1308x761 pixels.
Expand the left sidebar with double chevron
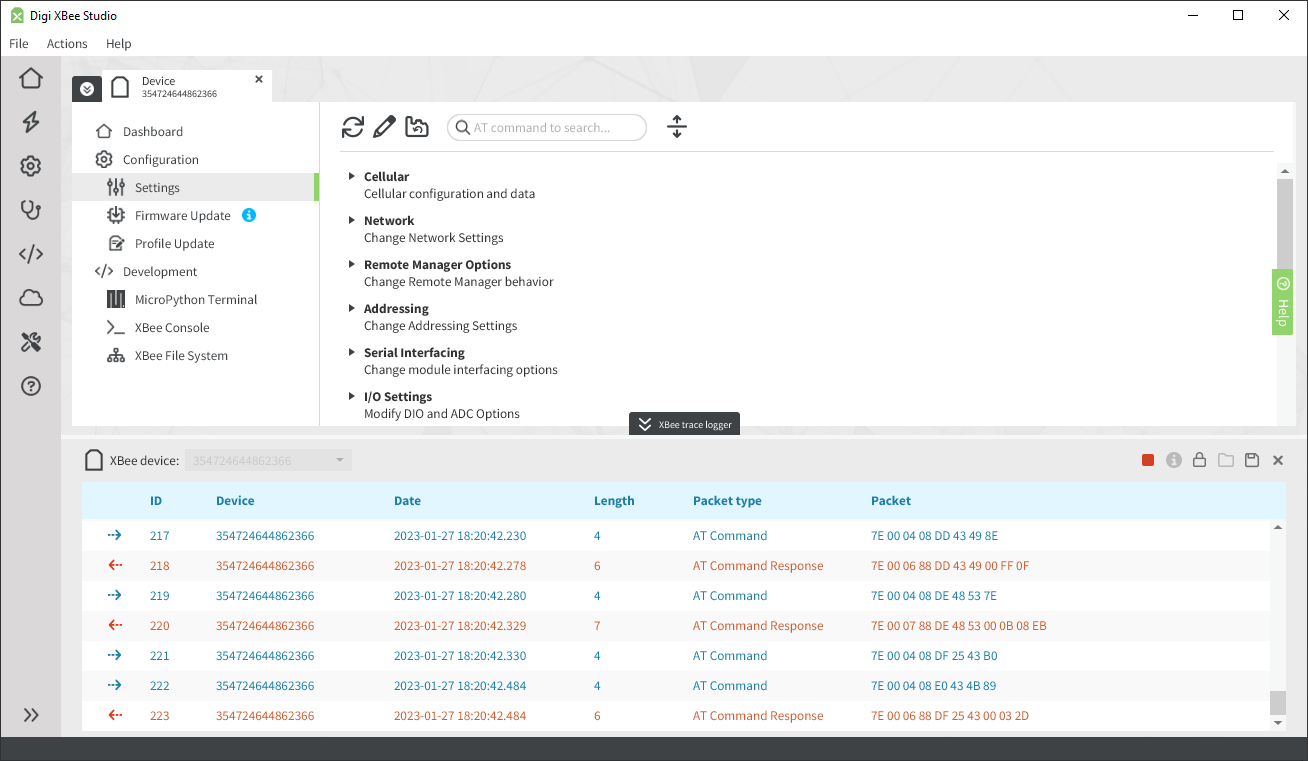click(31, 715)
